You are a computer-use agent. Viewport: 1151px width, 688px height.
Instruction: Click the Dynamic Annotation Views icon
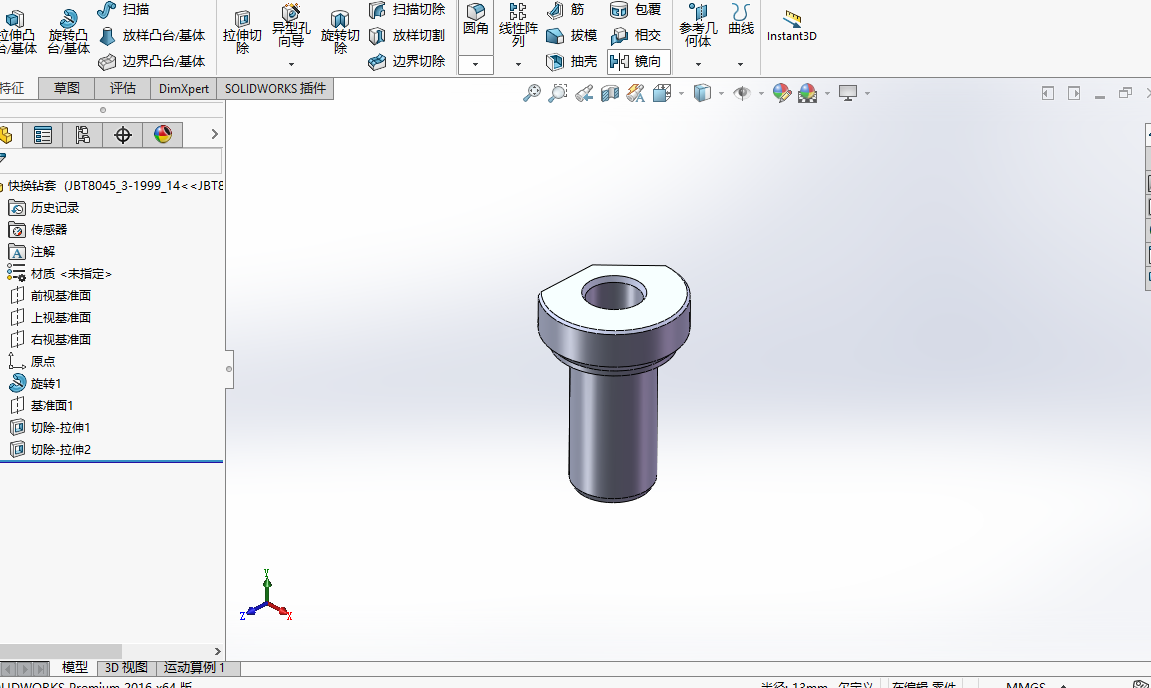(635, 93)
